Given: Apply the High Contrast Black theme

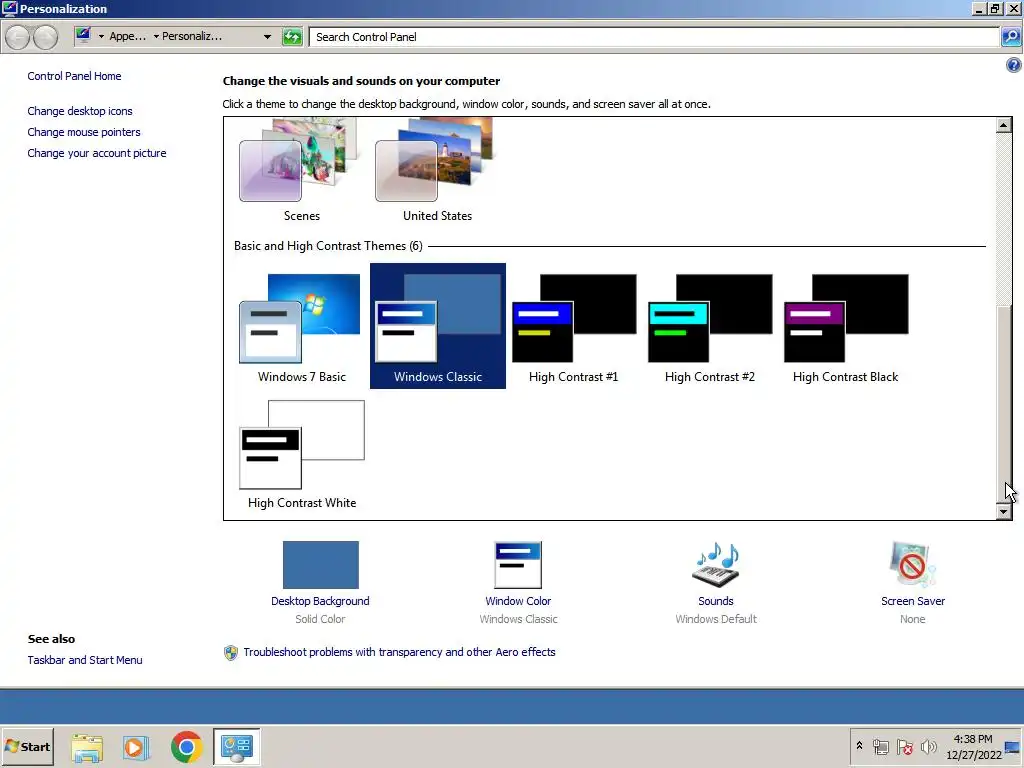Looking at the screenshot, I should [845, 327].
